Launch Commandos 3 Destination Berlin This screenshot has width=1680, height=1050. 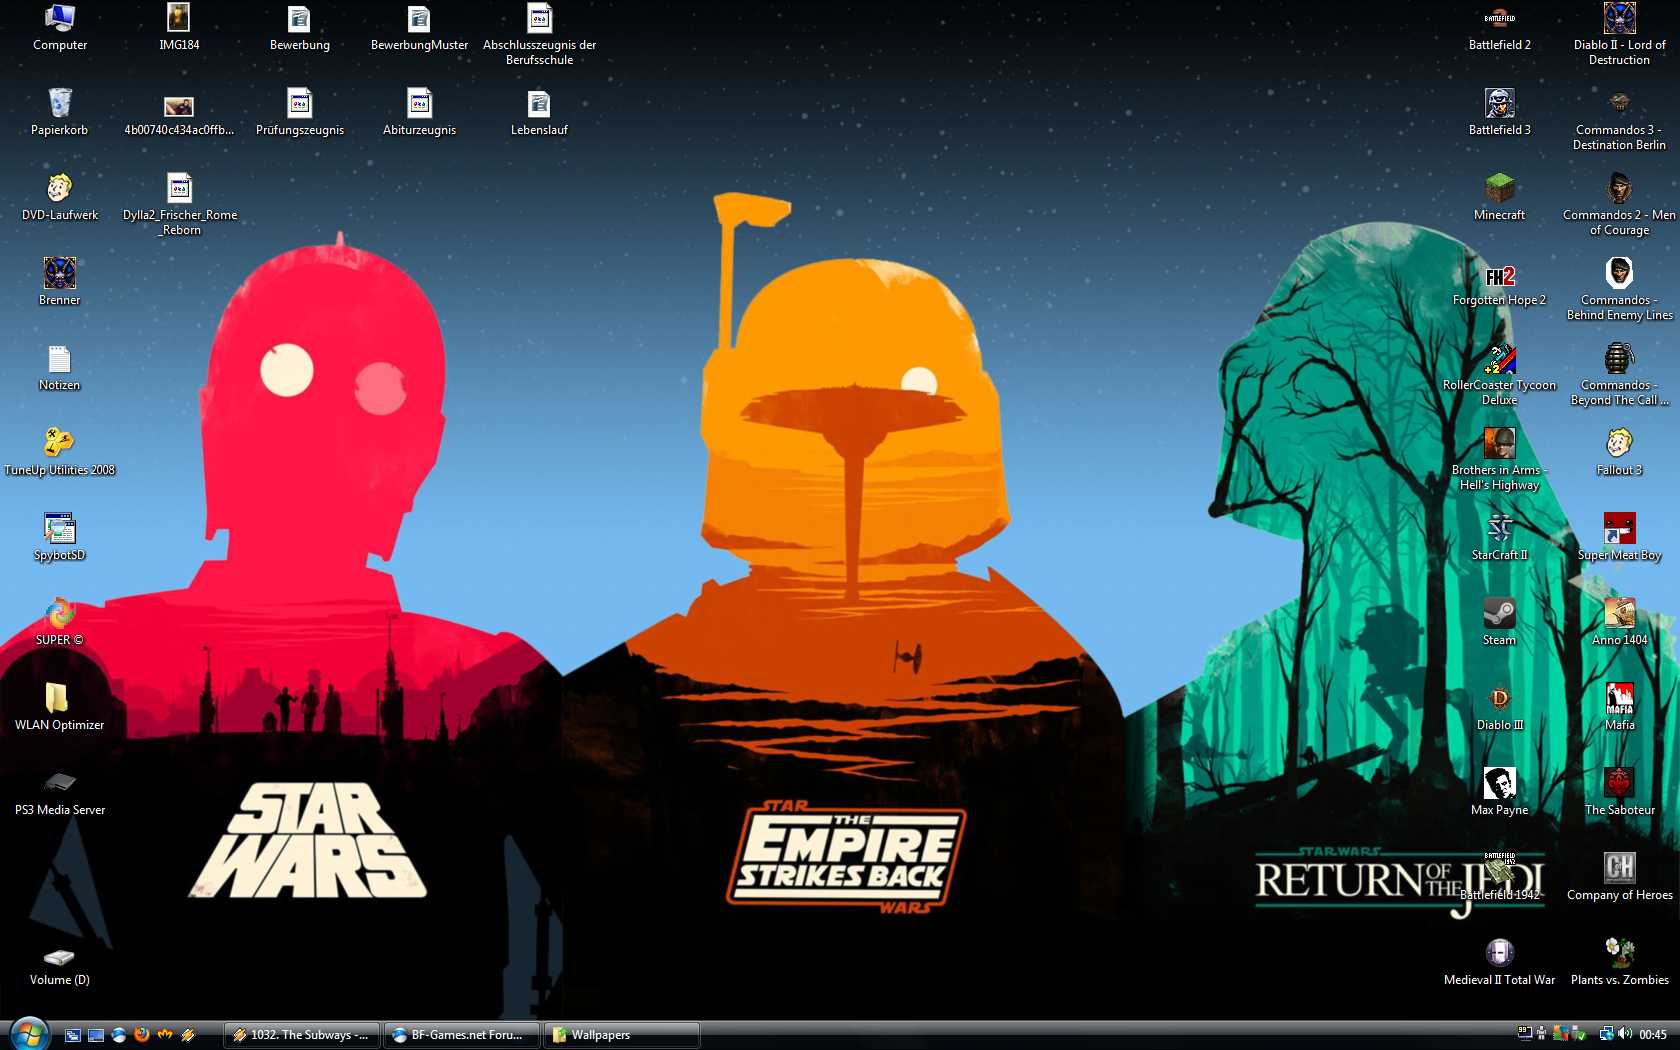1619,120
